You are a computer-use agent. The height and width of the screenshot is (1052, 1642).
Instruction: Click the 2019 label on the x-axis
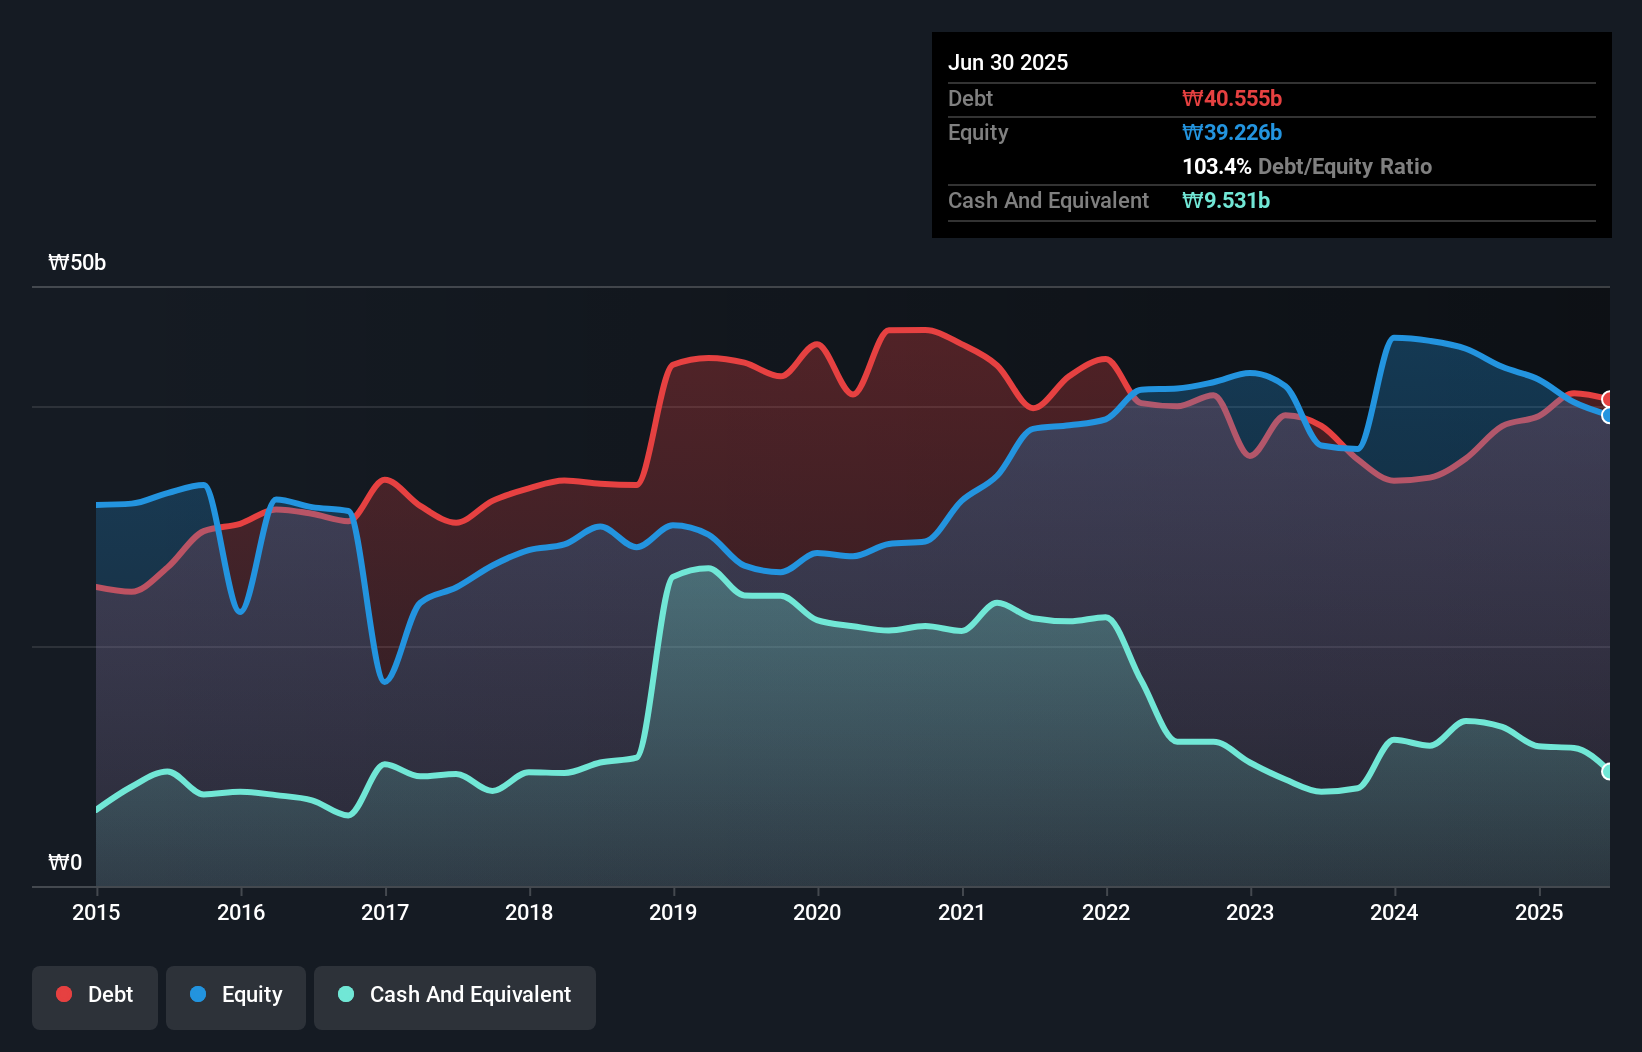[x=673, y=912]
